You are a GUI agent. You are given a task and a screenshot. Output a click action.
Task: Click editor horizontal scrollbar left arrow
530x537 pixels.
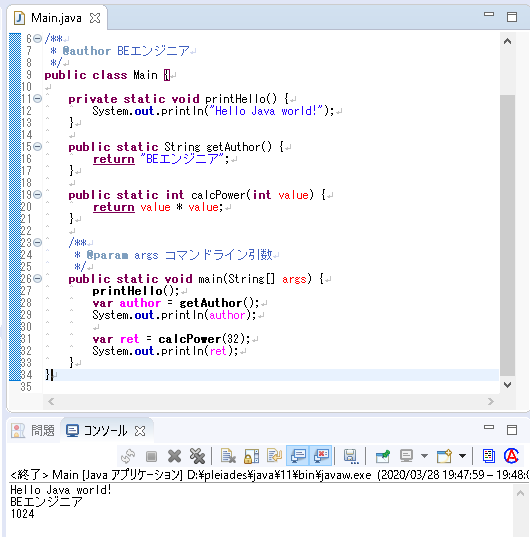click(x=51, y=401)
